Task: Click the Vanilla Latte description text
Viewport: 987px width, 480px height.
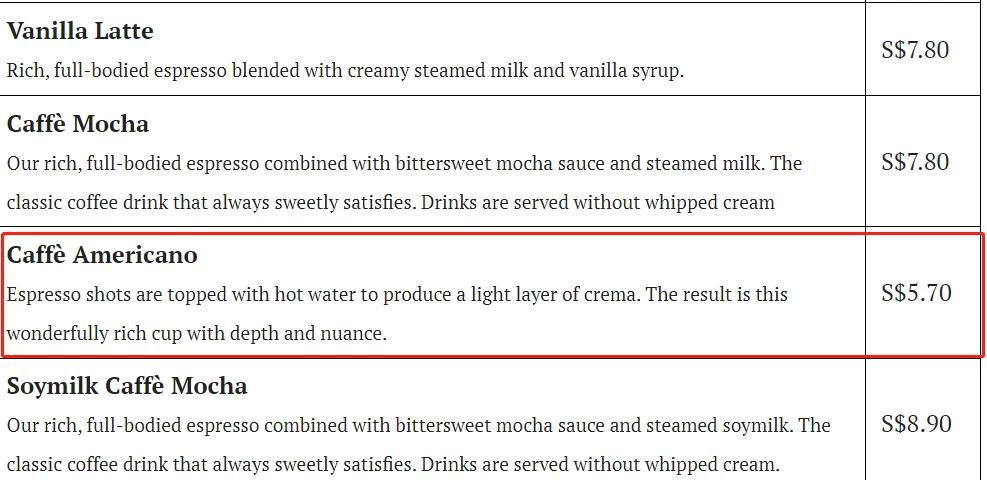Action: 345,70
